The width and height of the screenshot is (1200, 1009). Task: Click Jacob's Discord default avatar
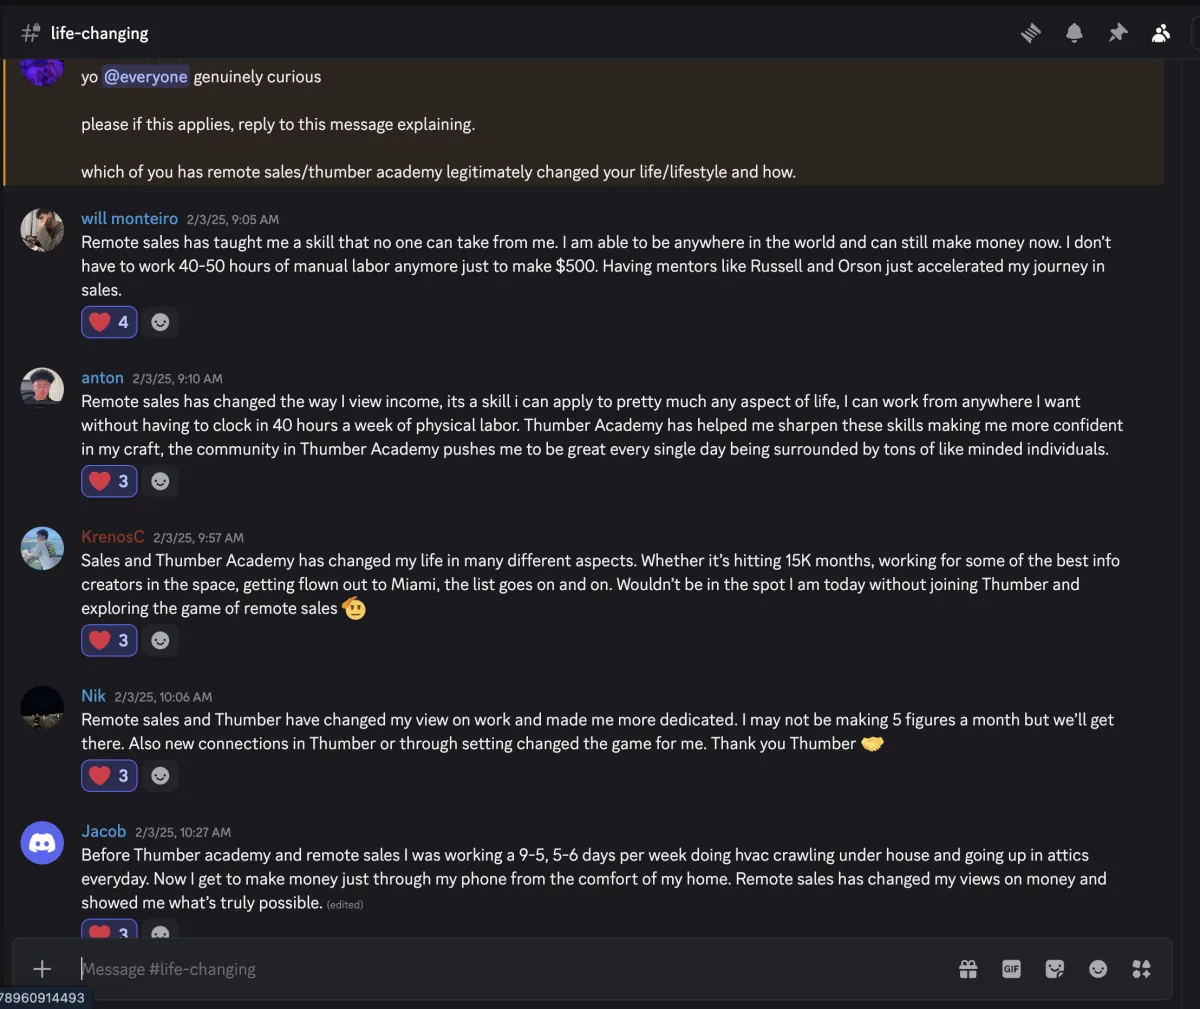click(42, 844)
